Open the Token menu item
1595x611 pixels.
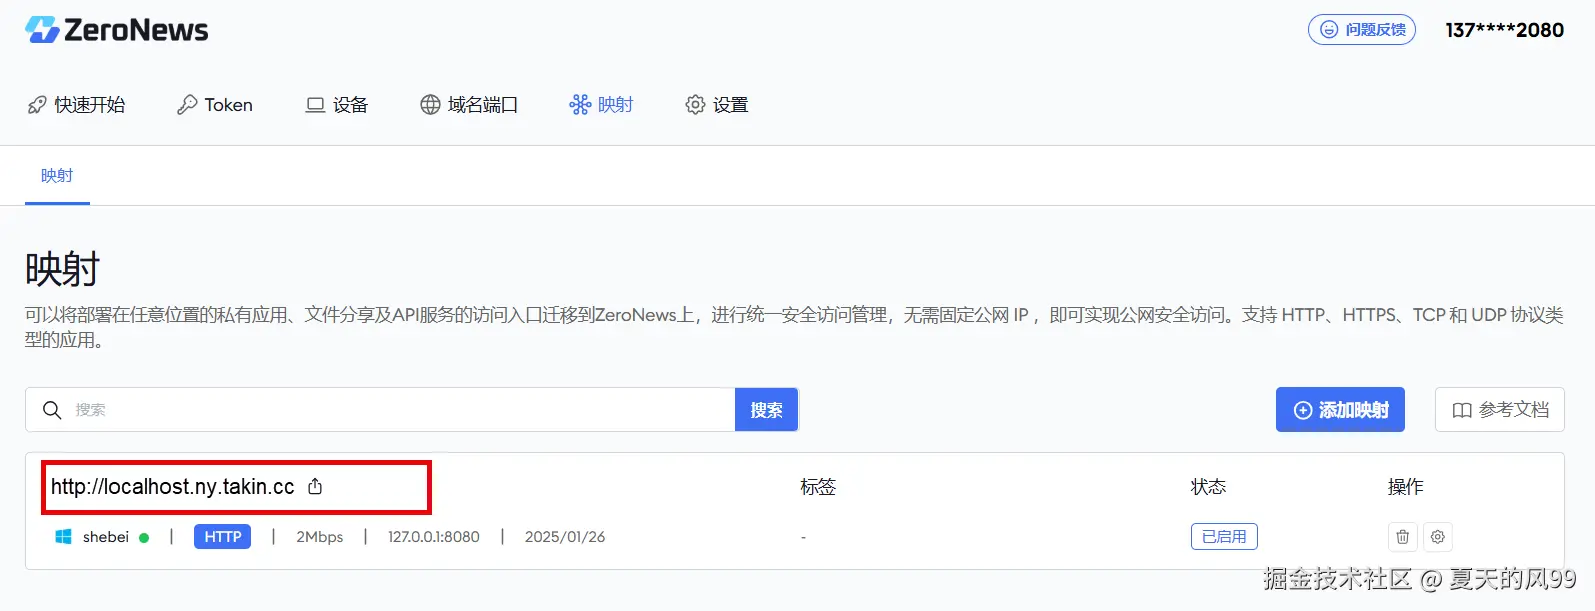click(x=215, y=105)
